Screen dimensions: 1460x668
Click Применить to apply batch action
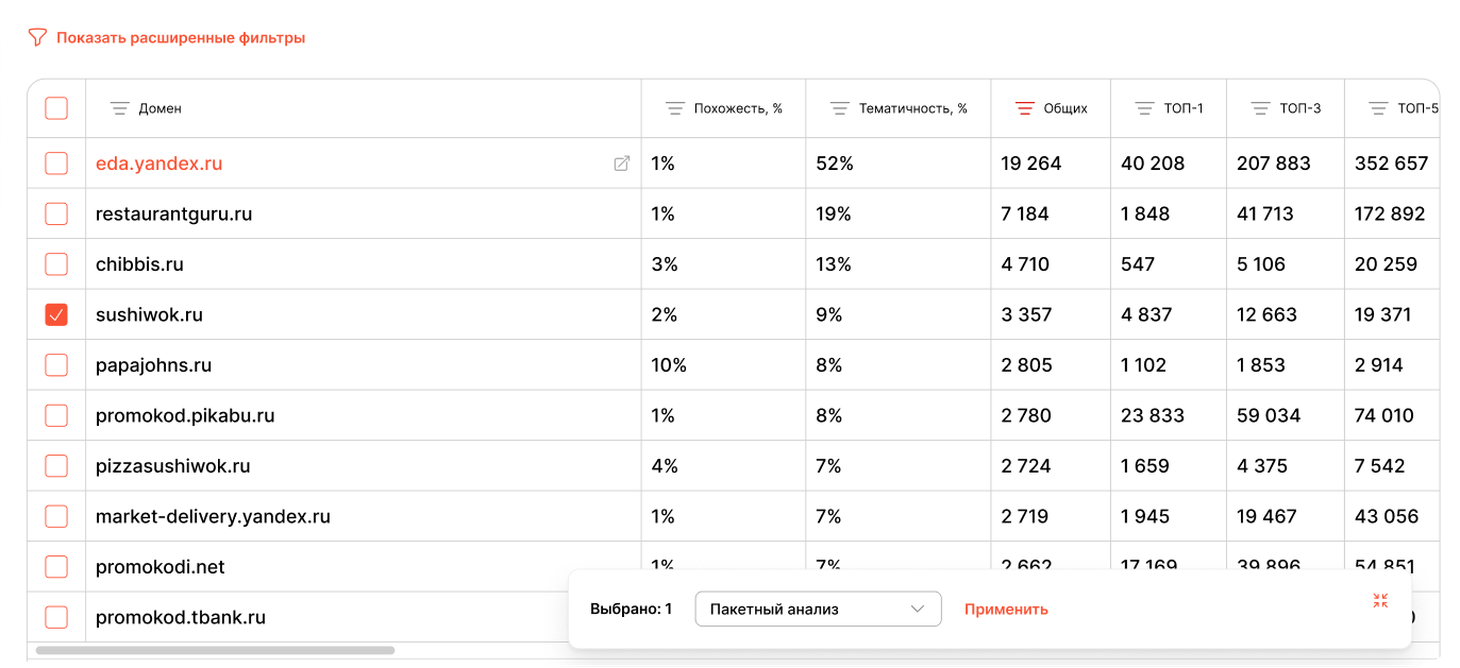pyautogui.click(x=1006, y=609)
